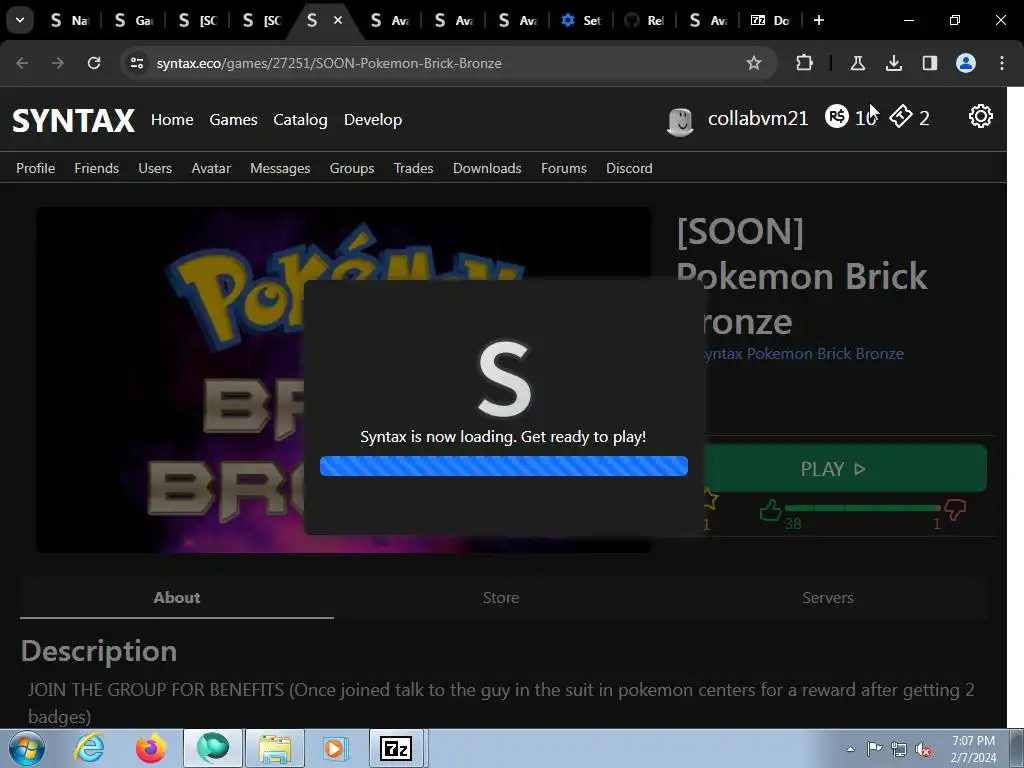
Task: Click the Robux currency icon
Action: 837,116
